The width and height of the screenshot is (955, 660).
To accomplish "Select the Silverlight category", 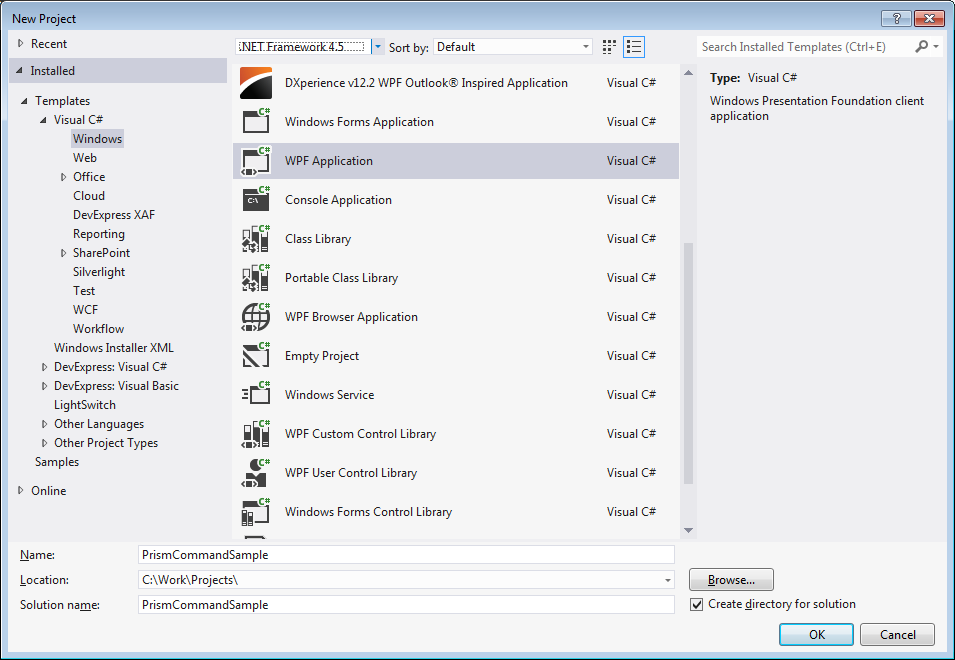I will 99,272.
